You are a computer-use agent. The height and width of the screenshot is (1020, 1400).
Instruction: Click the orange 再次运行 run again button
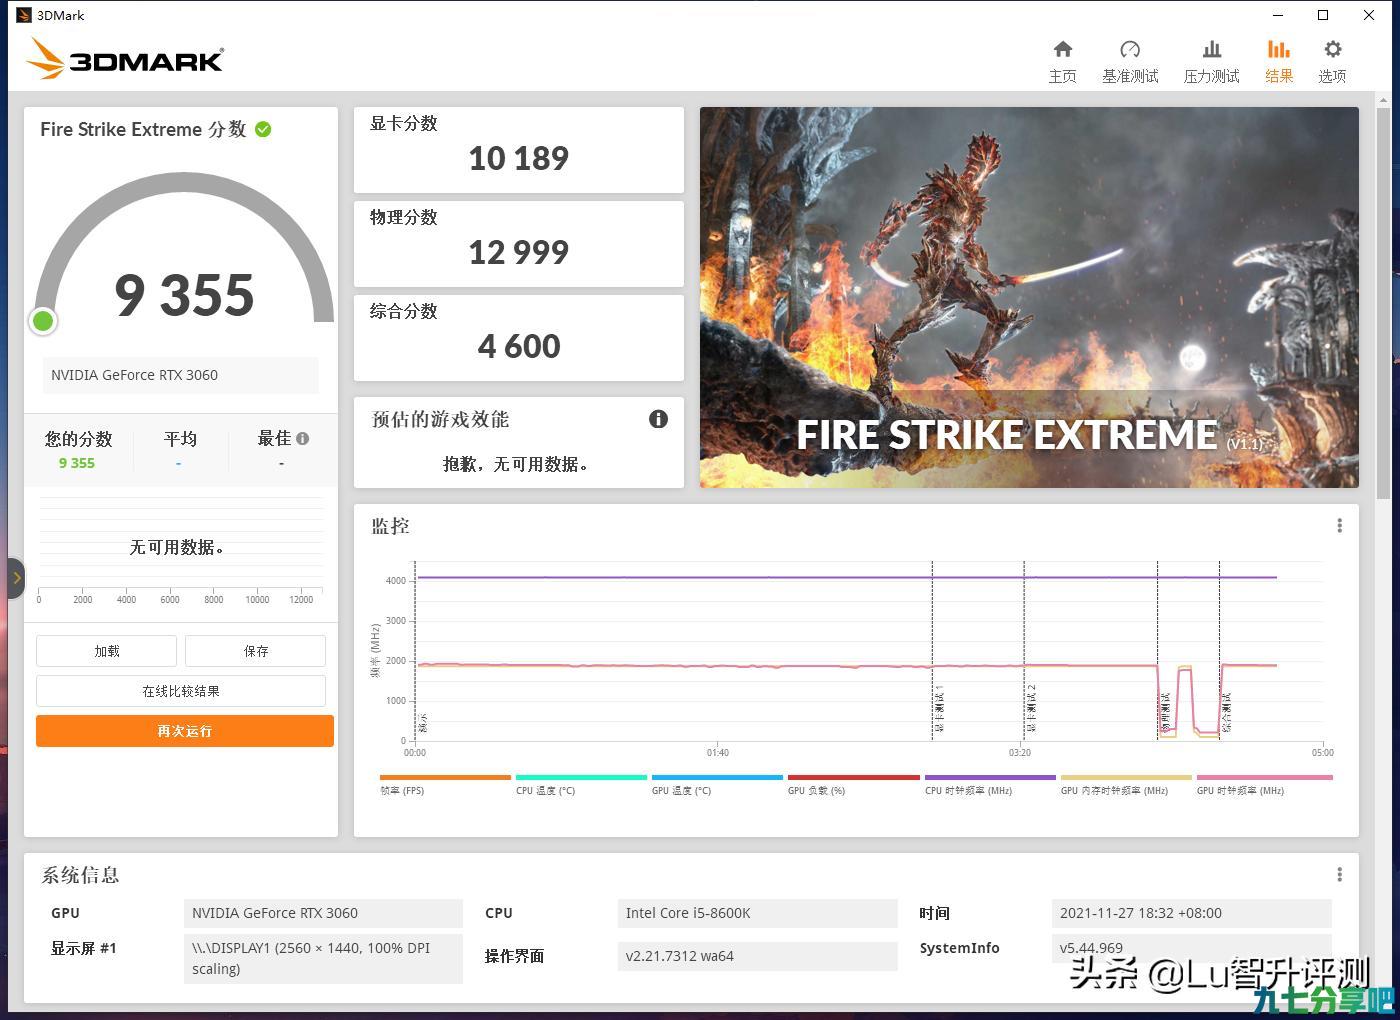click(185, 731)
